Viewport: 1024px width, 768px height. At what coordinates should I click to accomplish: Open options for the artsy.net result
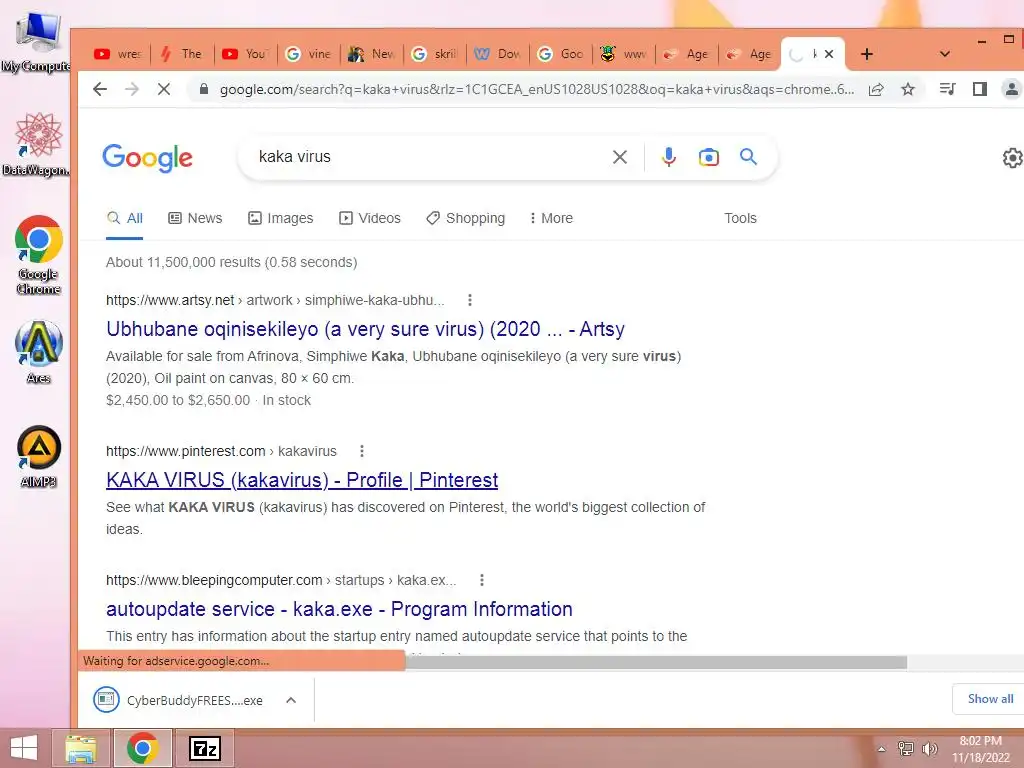(x=470, y=300)
